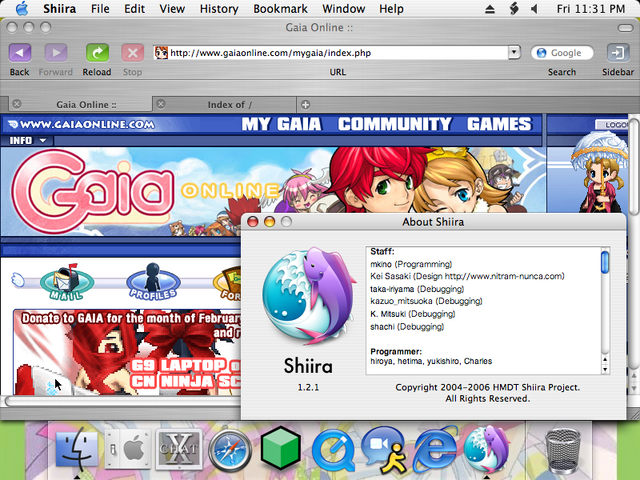Launch the X Chat app from Dock
Image resolution: width=640 pixels, height=480 pixels.
tap(179, 448)
